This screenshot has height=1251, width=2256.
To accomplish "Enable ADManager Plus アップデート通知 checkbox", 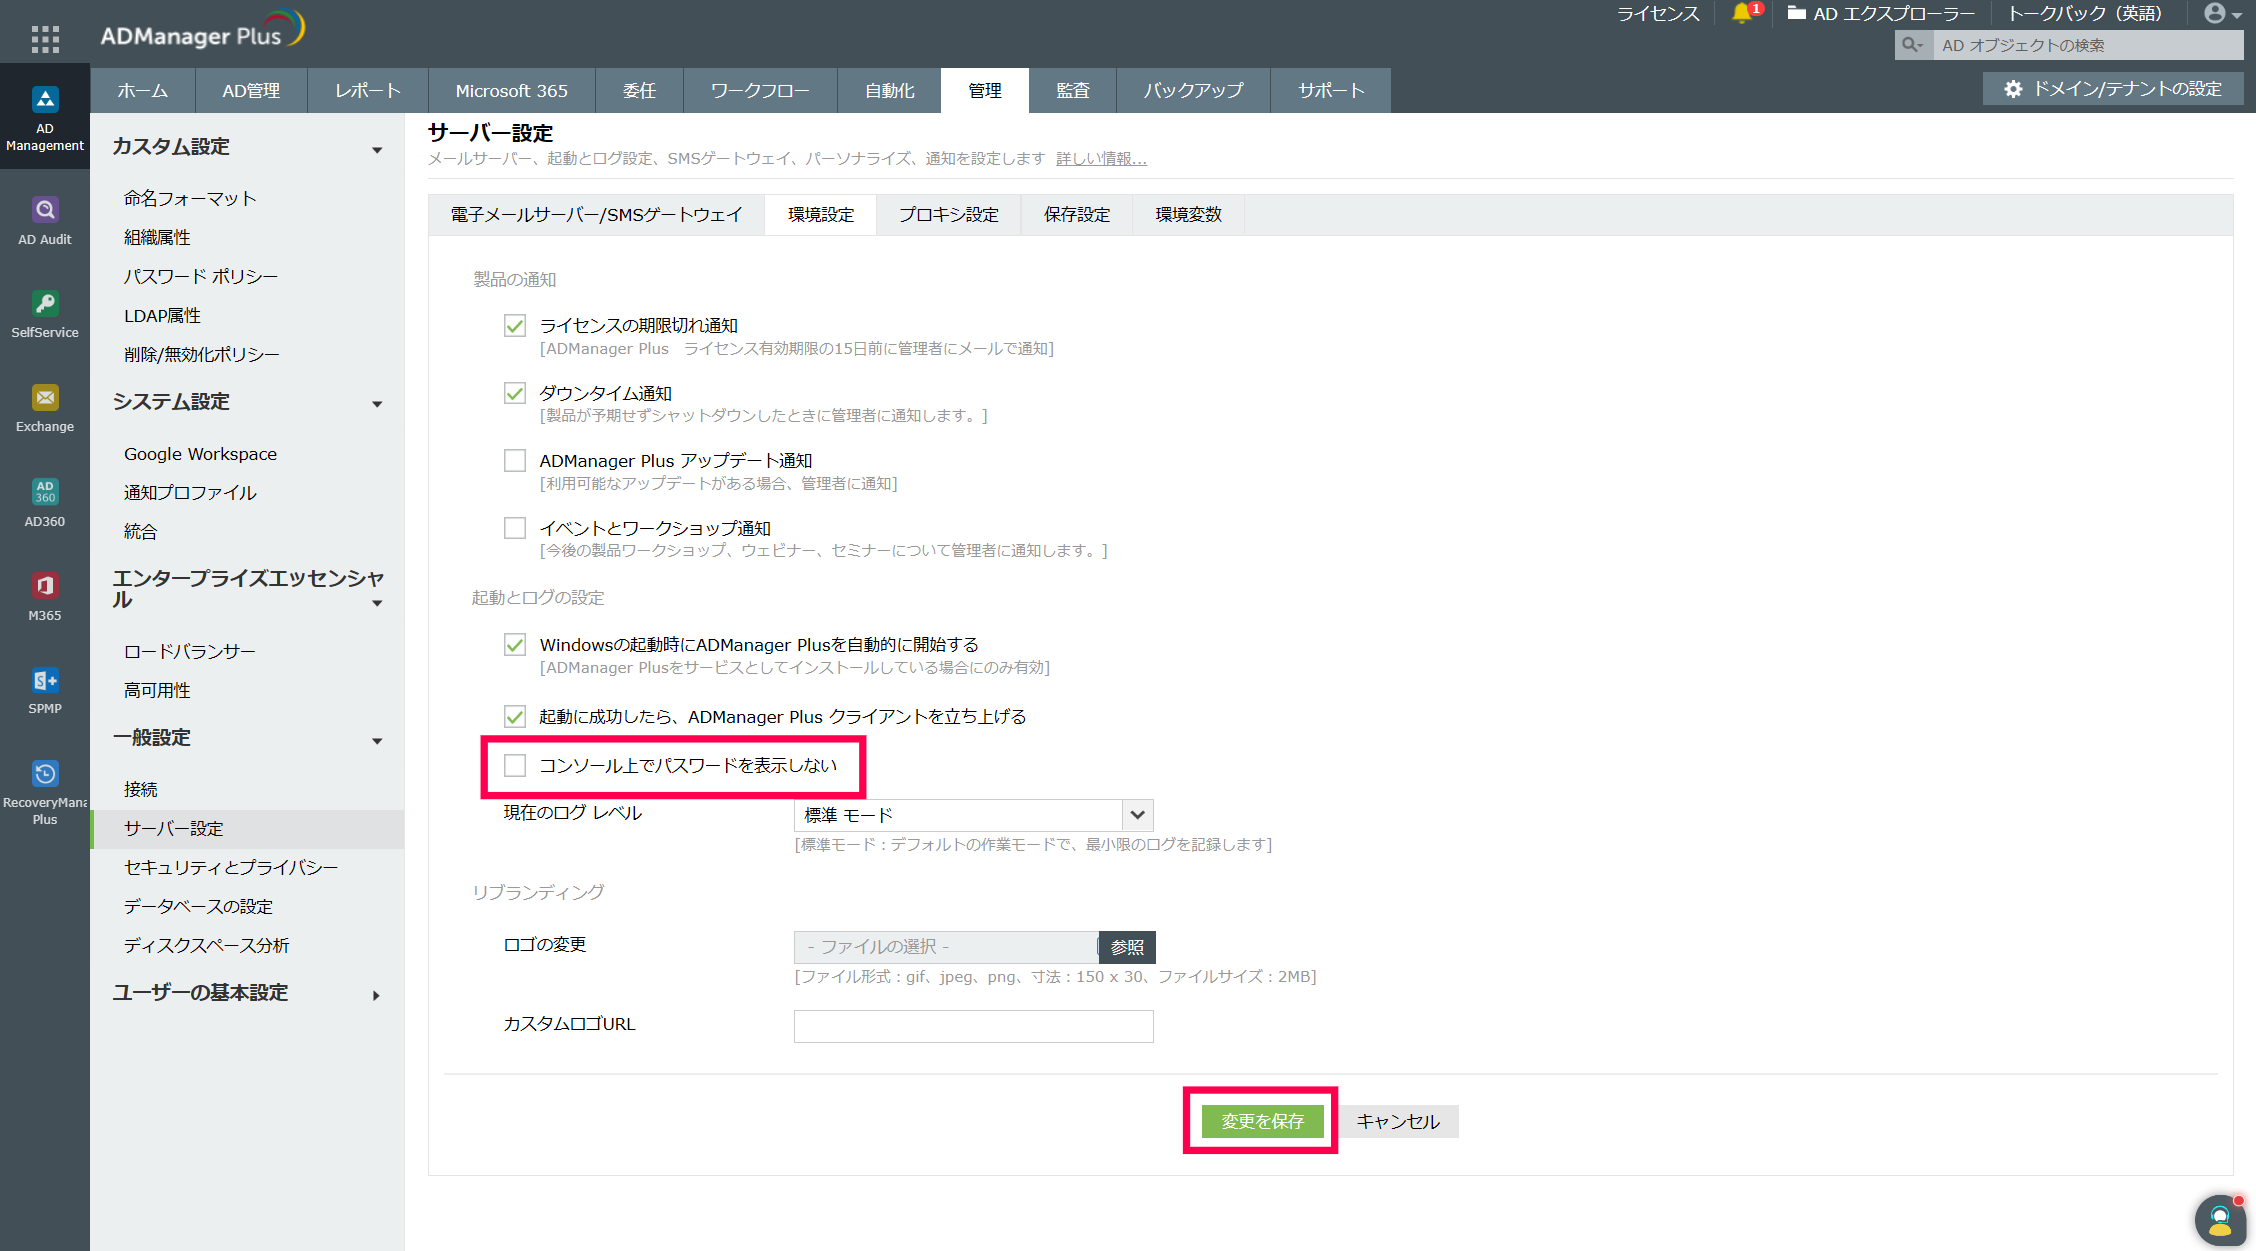I will coord(515,461).
